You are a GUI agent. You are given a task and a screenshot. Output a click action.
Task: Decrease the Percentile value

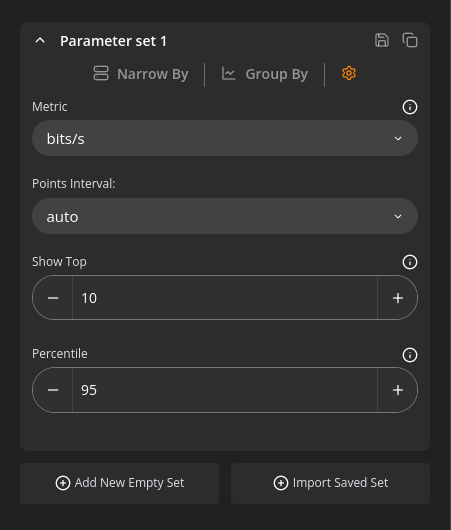click(x=53, y=390)
